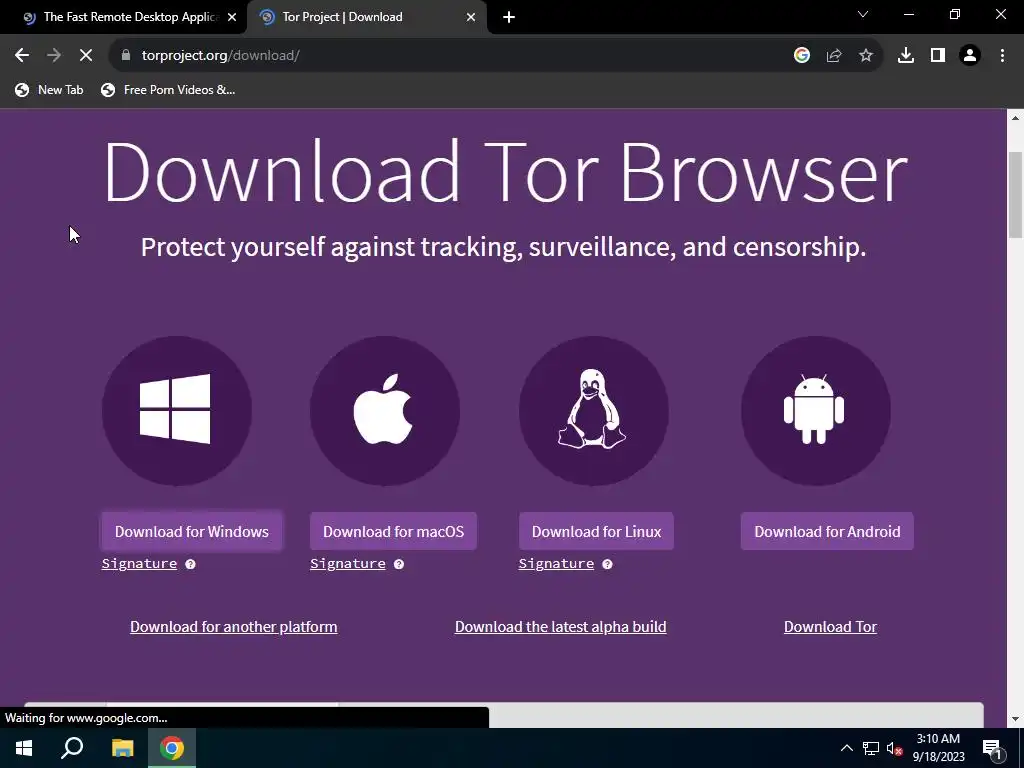Image resolution: width=1024 pixels, height=768 pixels.
Task: Click the page vertical scrollbar thumb
Action: [1015, 195]
